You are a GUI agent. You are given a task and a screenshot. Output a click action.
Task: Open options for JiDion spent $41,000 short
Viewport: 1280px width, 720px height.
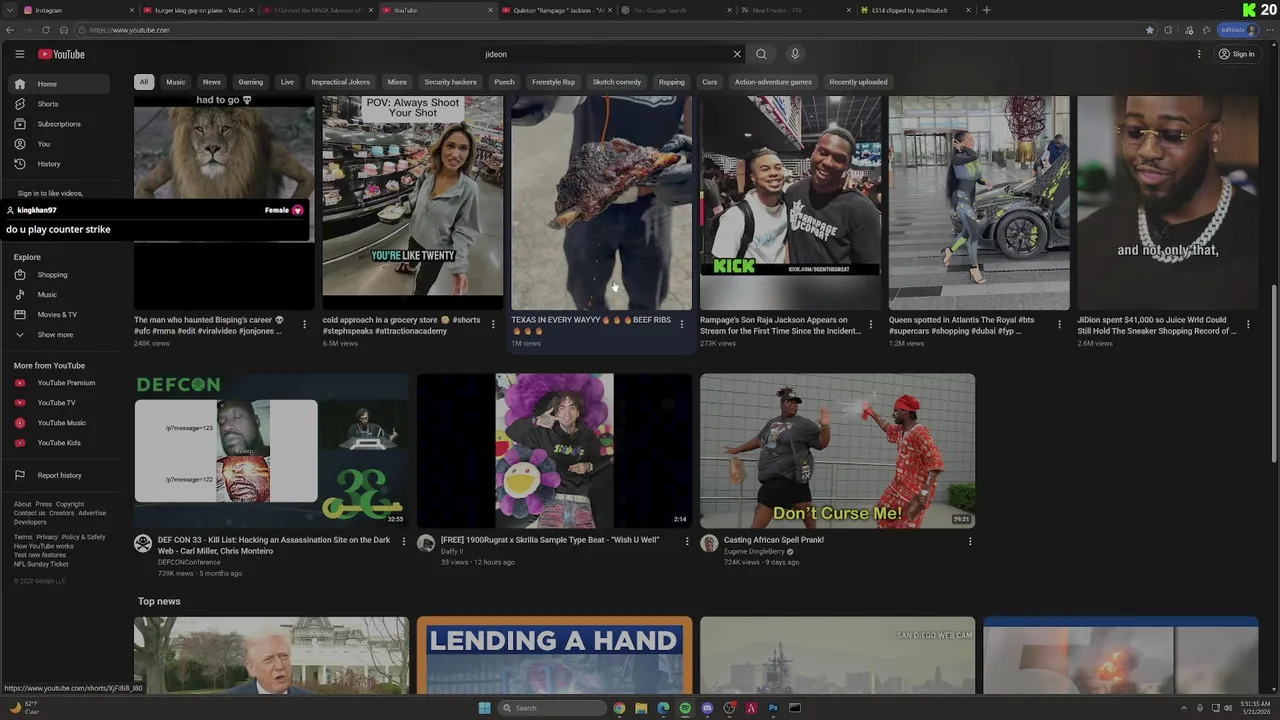(1248, 324)
